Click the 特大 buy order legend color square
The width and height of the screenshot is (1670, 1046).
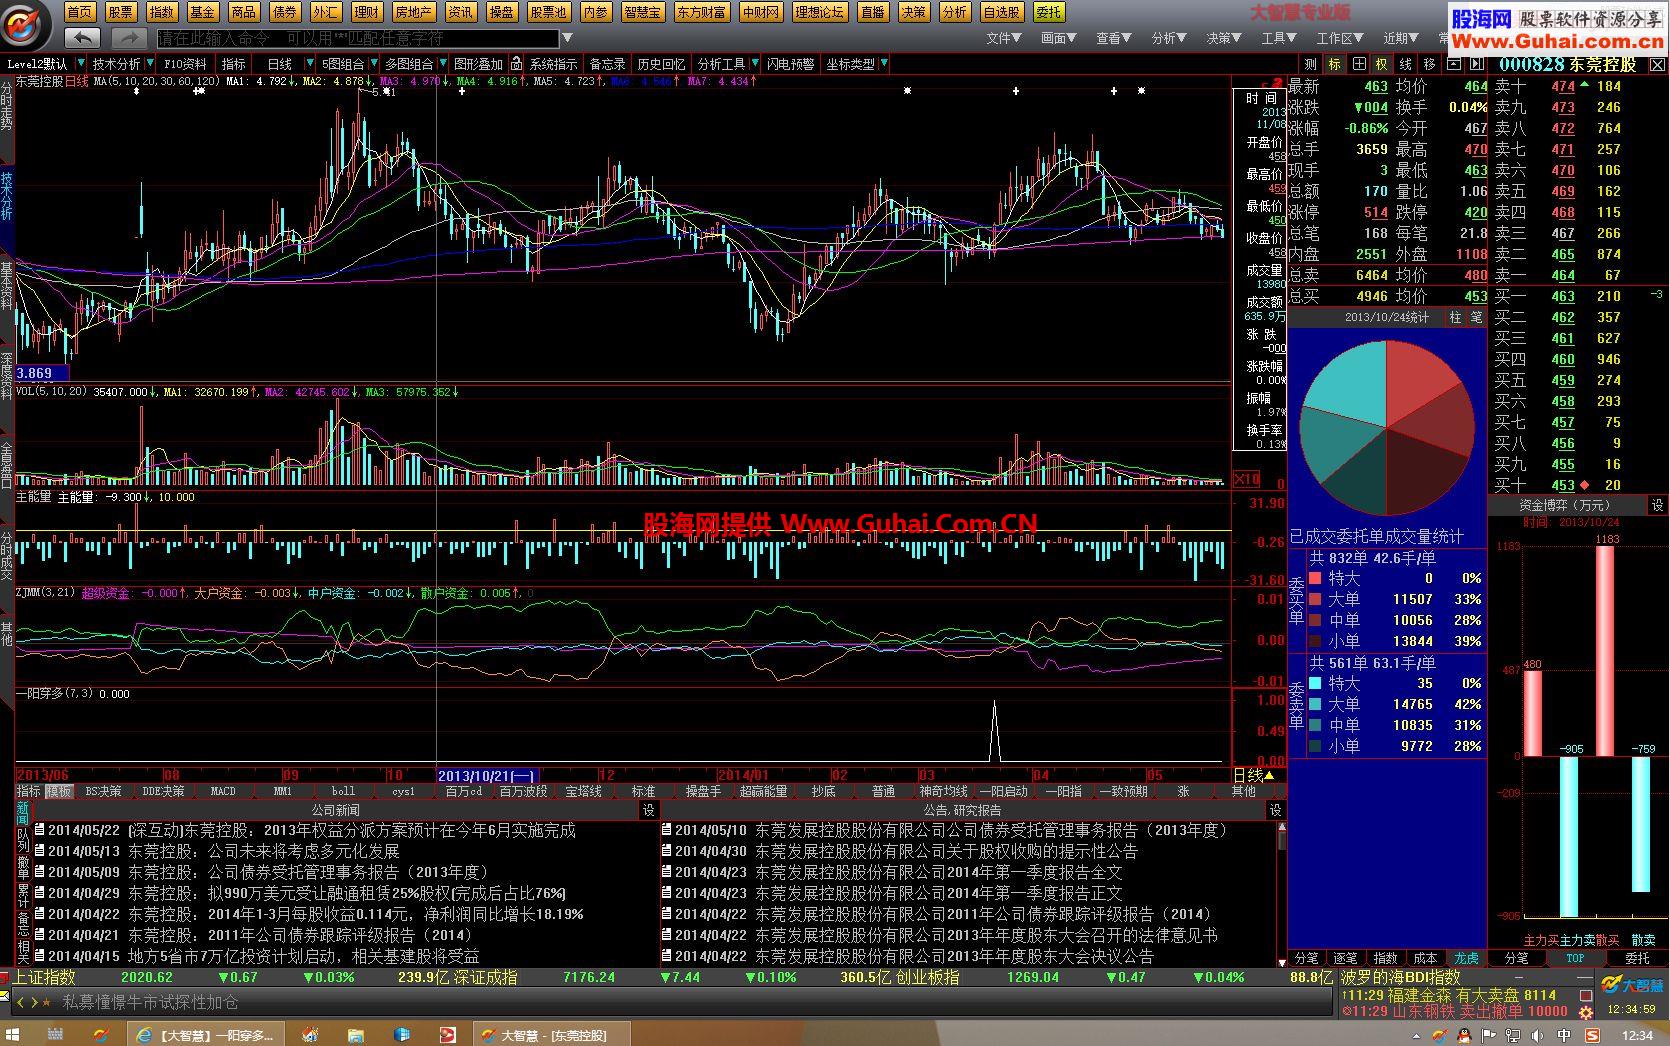[x=1316, y=578]
